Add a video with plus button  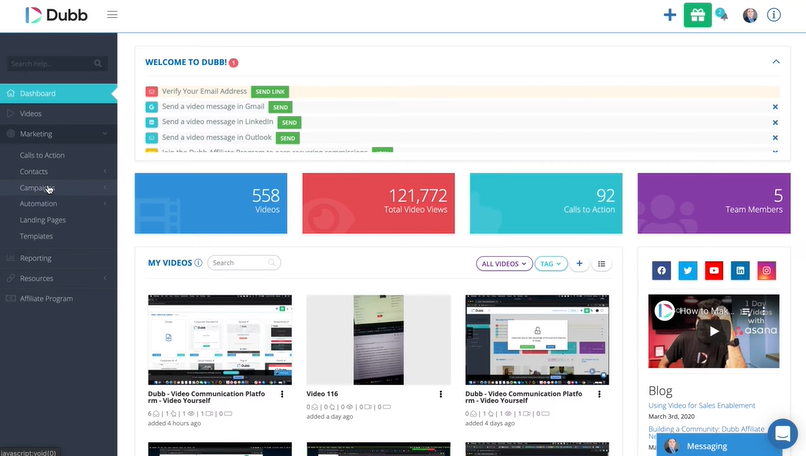tap(579, 264)
